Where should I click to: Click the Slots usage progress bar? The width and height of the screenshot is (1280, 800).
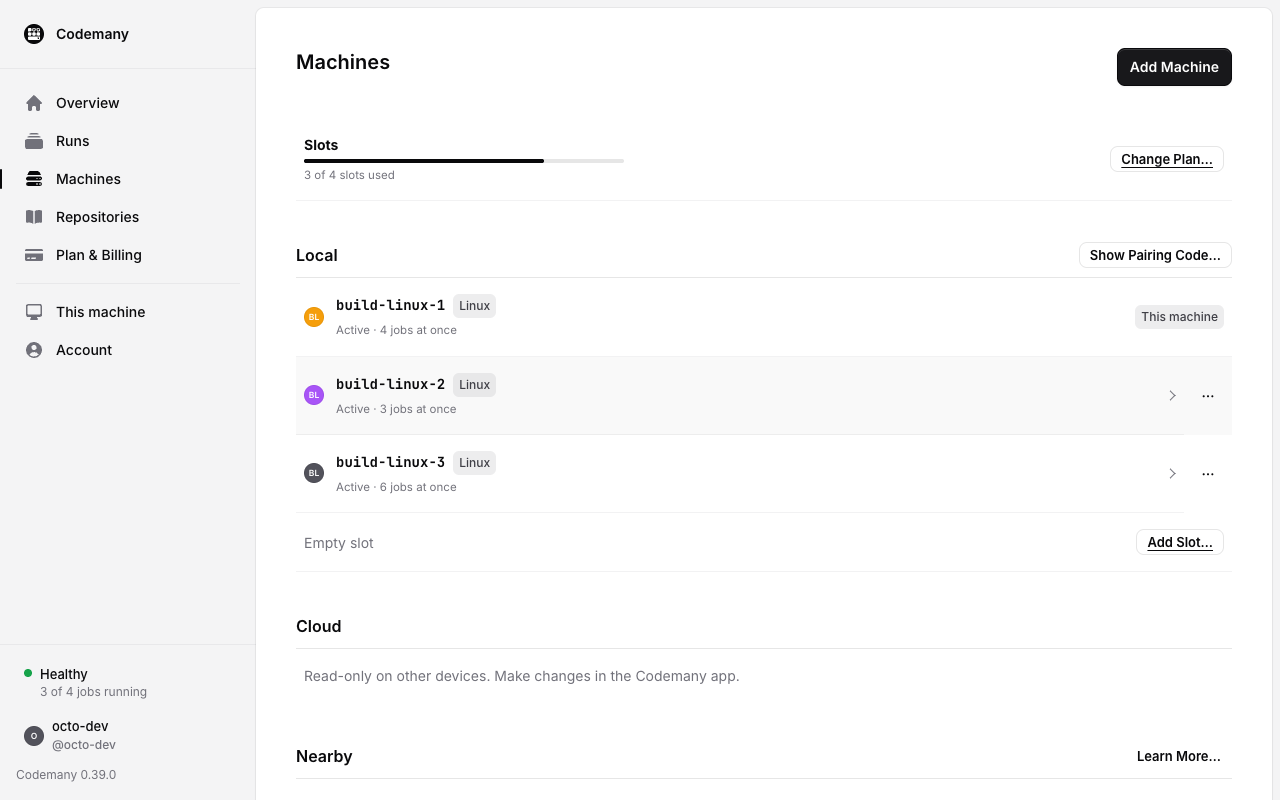click(x=464, y=161)
